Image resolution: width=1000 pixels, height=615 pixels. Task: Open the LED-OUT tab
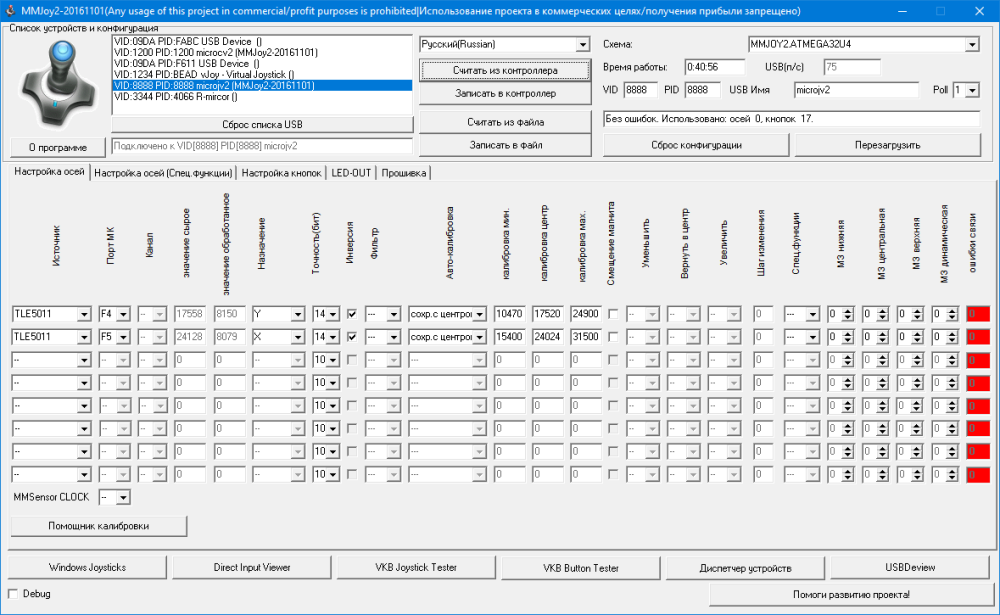click(x=351, y=173)
